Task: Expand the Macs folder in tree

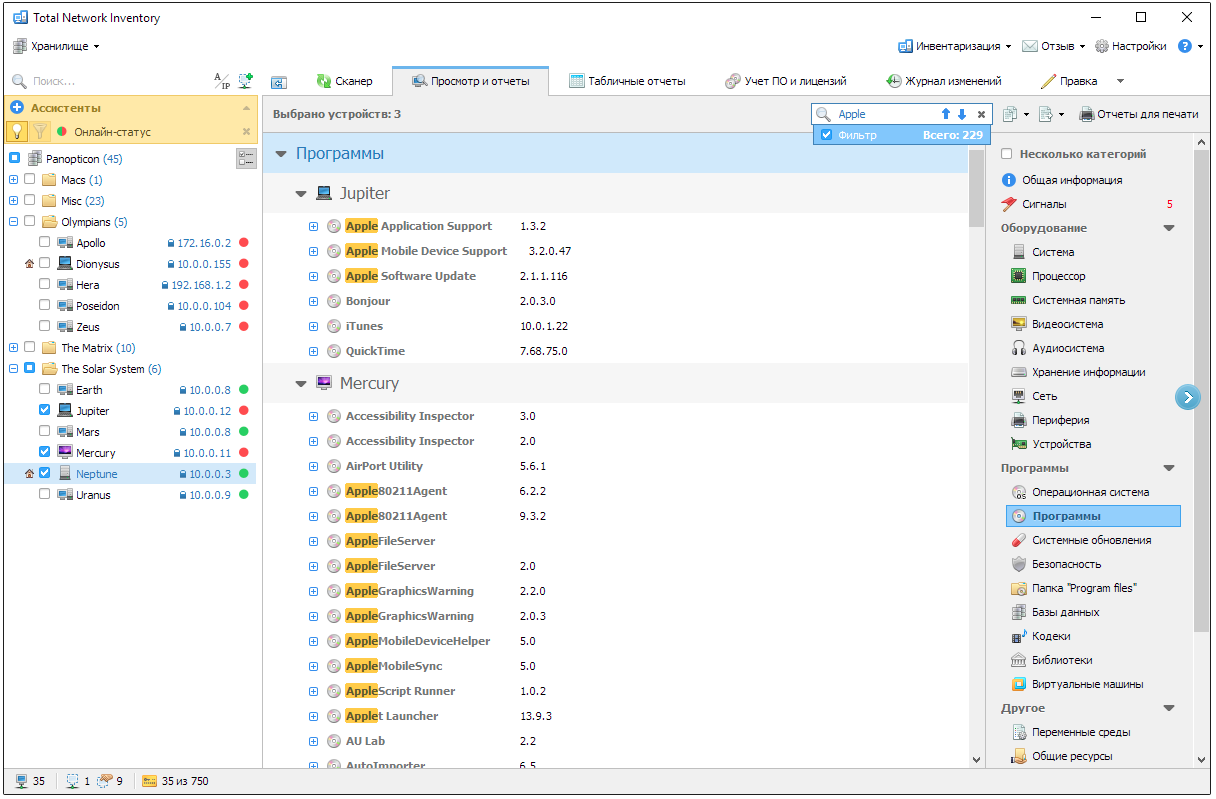Action: [x=14, y=180]
